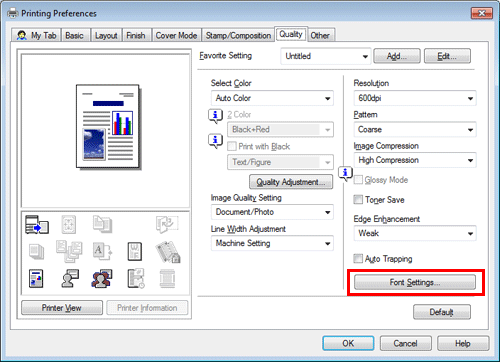
Task: Click the grayed striped banner page icon
Action: [167, 279]
